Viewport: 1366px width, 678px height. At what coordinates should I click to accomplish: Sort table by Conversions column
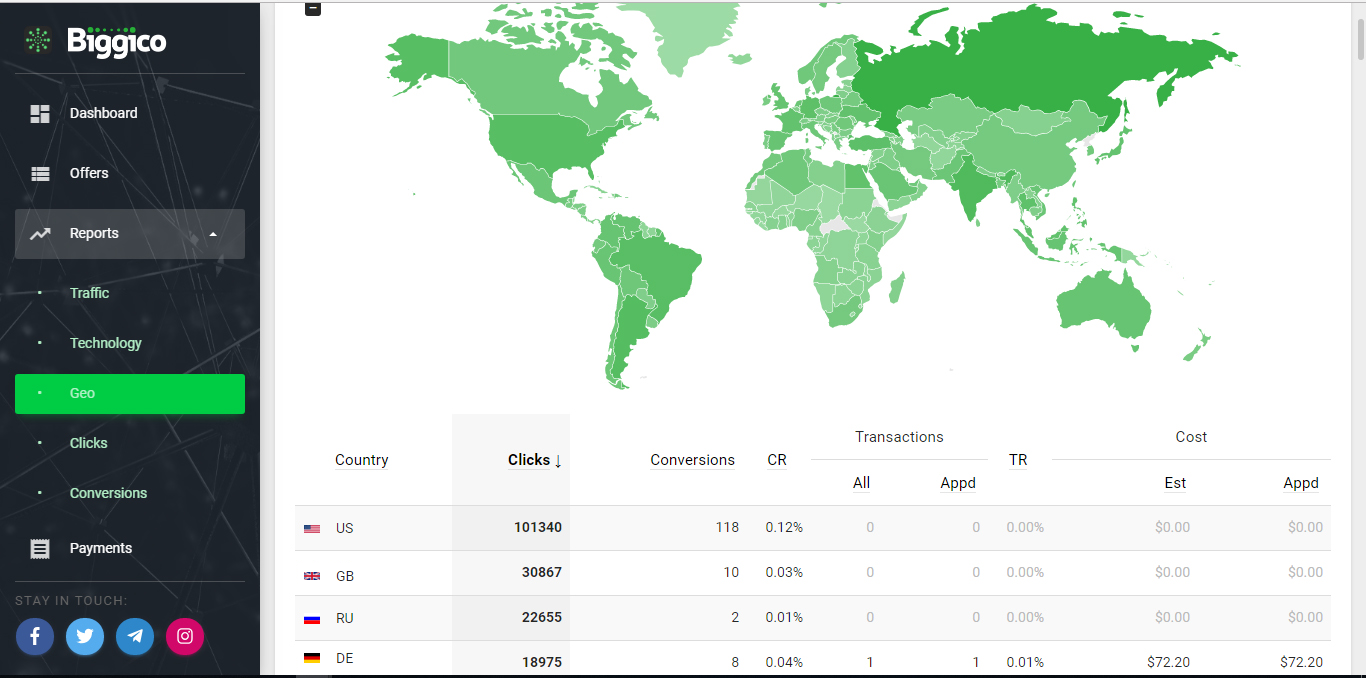[692, 460]
